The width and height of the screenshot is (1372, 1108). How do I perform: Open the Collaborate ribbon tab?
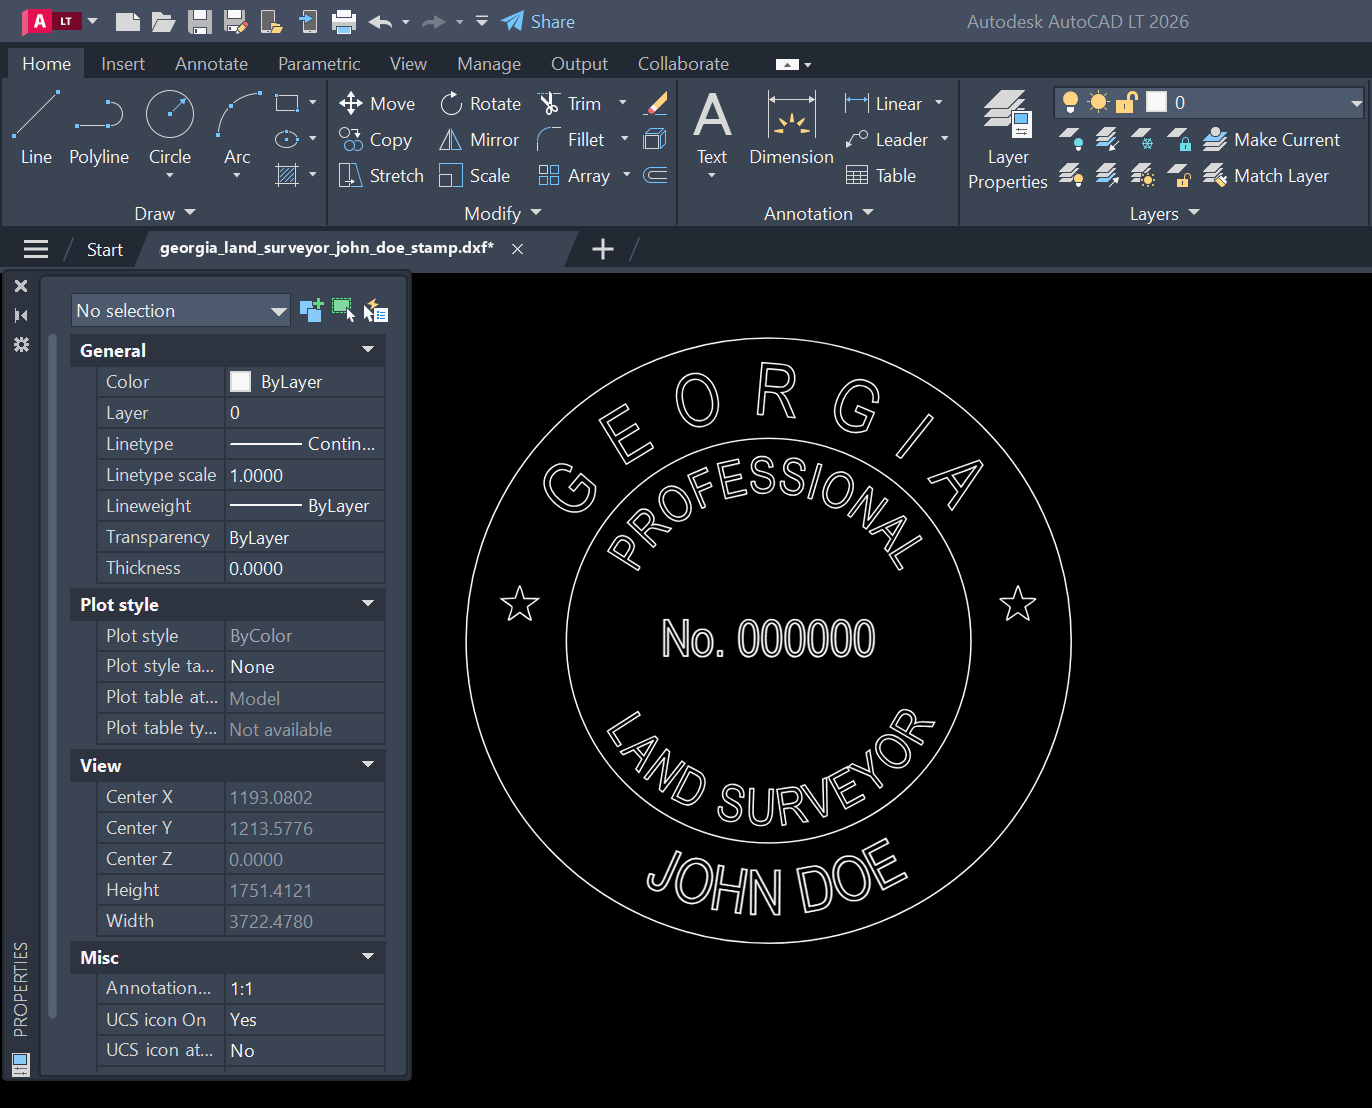coord(683,63)
